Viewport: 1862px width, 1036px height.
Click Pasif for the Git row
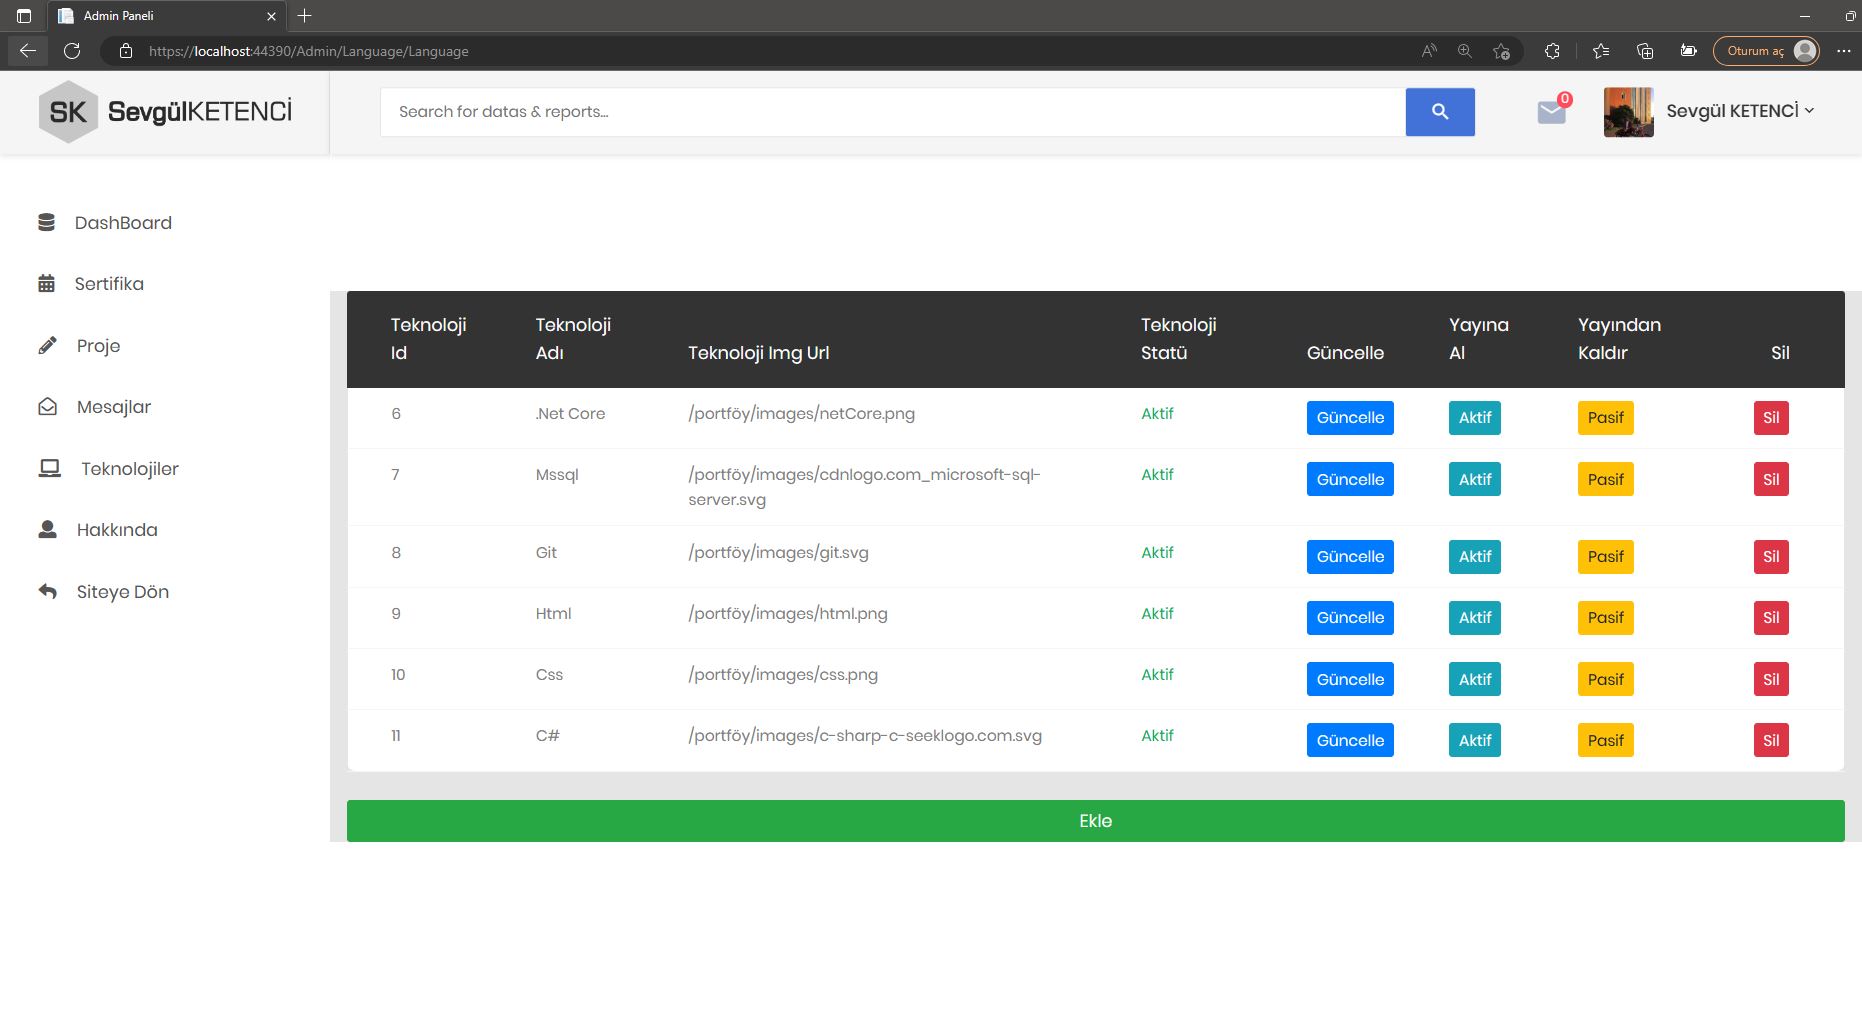[x=1606, y=557]
